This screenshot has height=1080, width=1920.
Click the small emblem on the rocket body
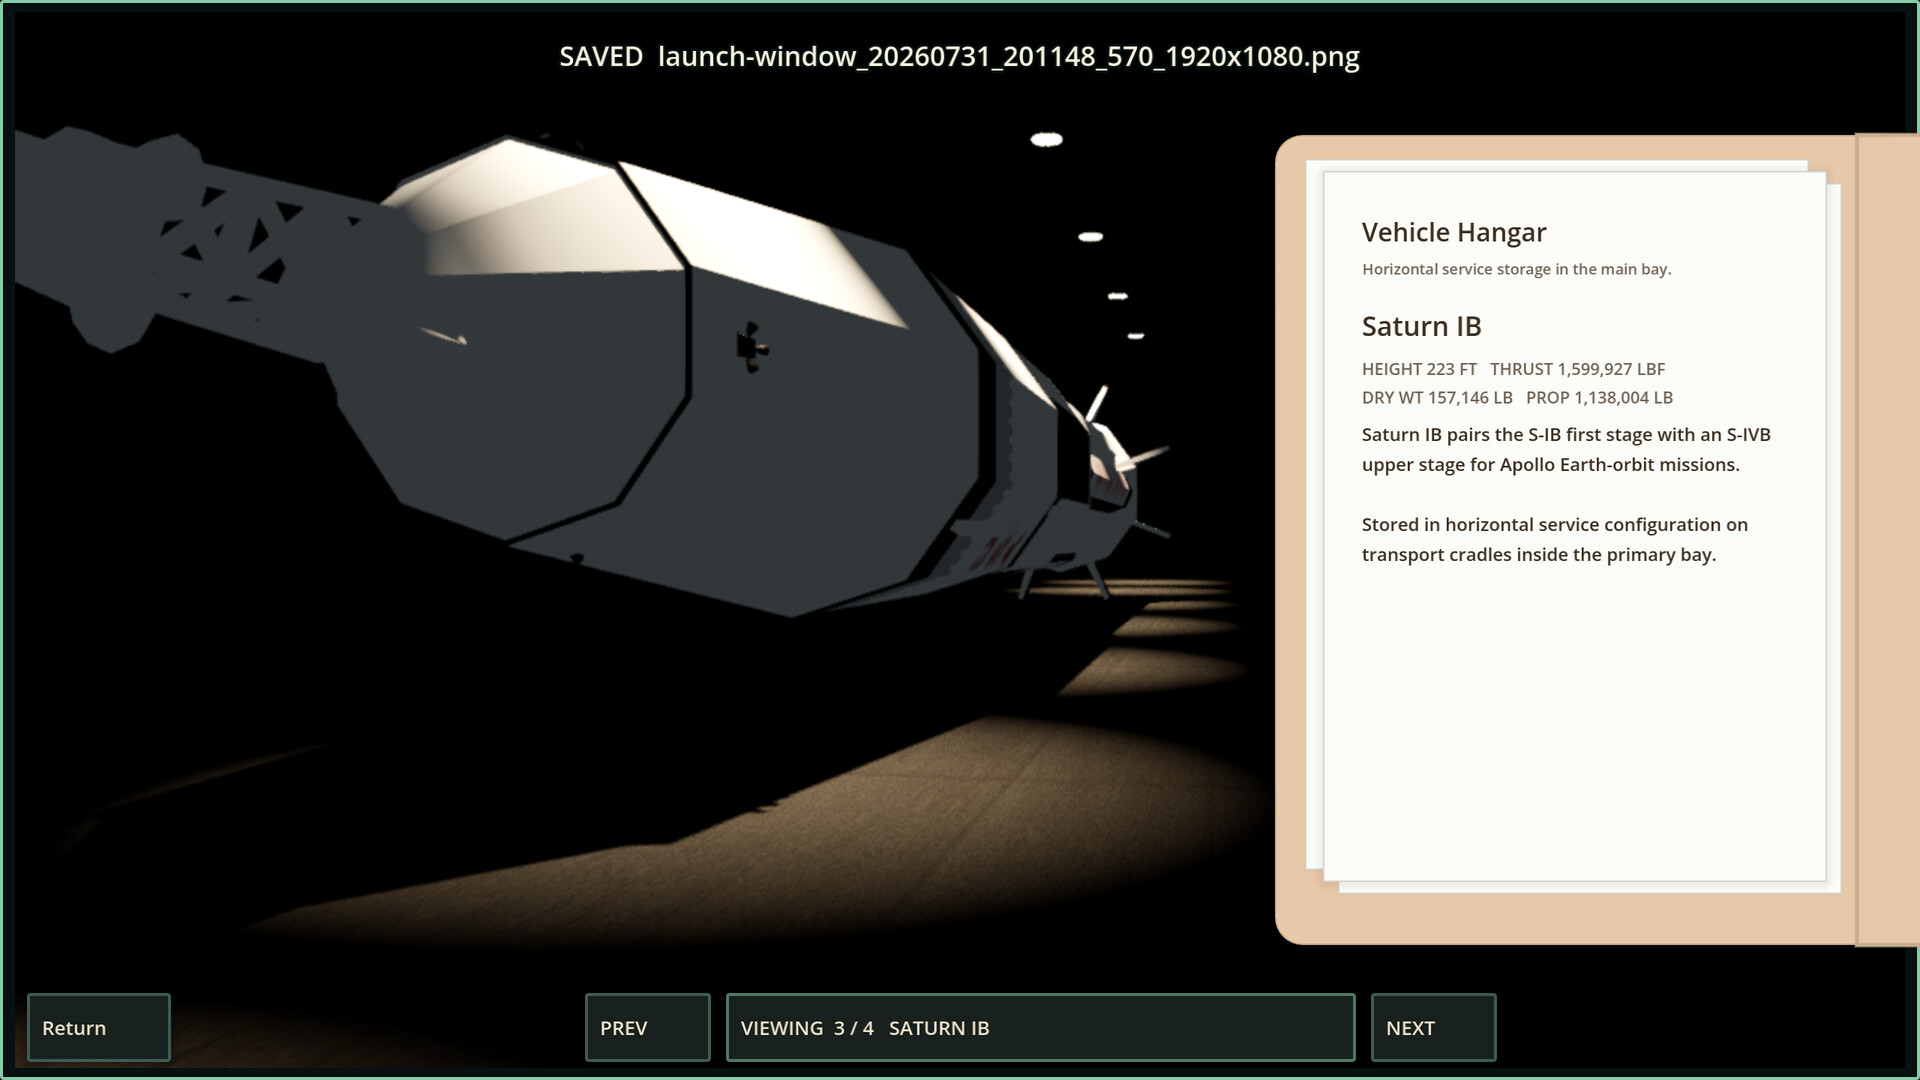[752, 347]
